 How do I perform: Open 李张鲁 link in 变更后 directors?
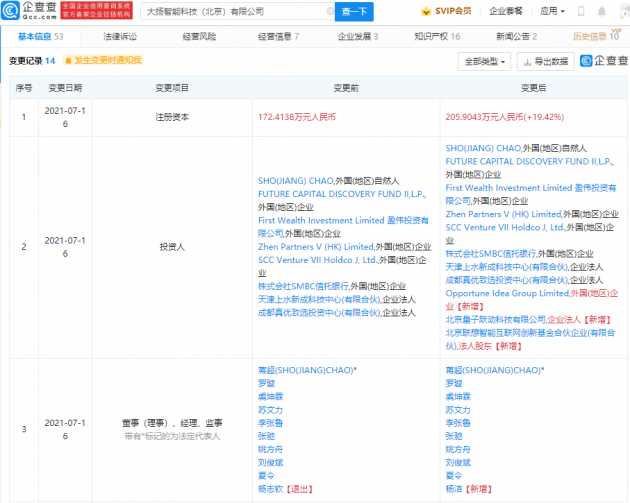coord(458,423)
